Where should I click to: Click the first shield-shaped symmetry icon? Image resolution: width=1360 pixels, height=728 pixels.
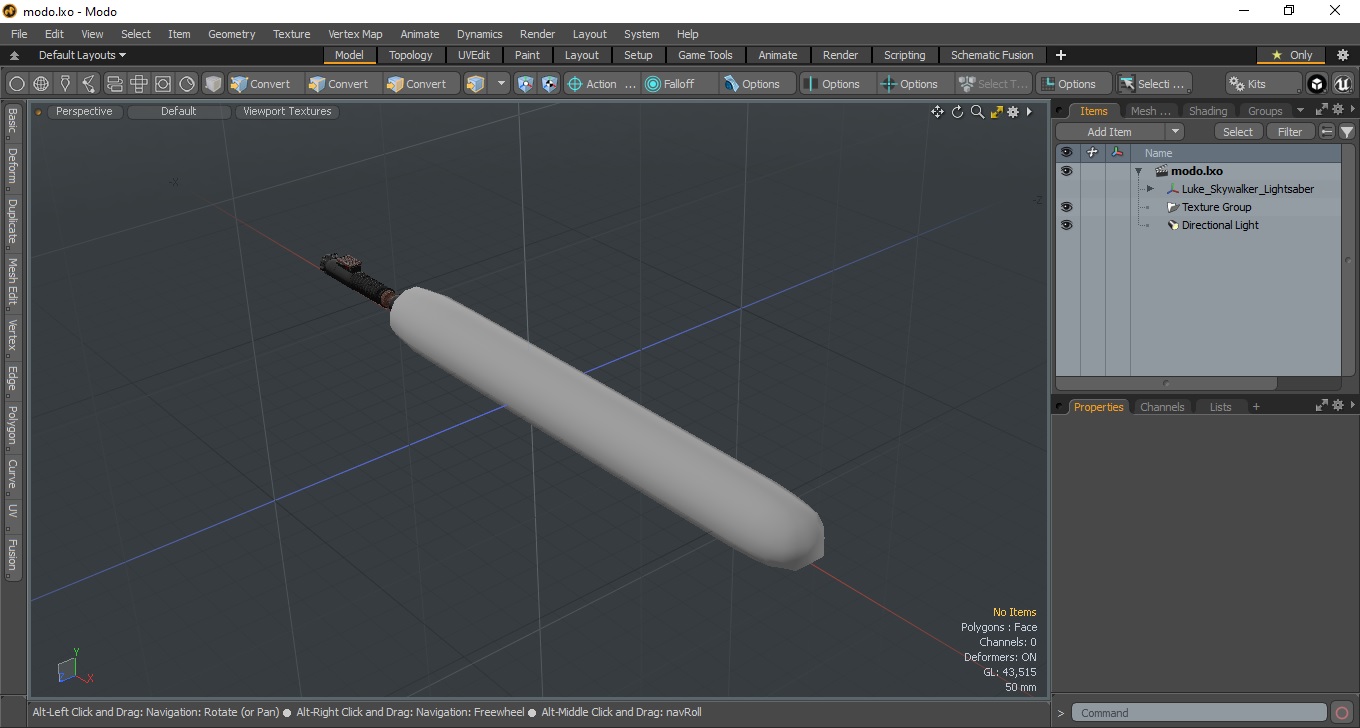click(x=526, y=84)
